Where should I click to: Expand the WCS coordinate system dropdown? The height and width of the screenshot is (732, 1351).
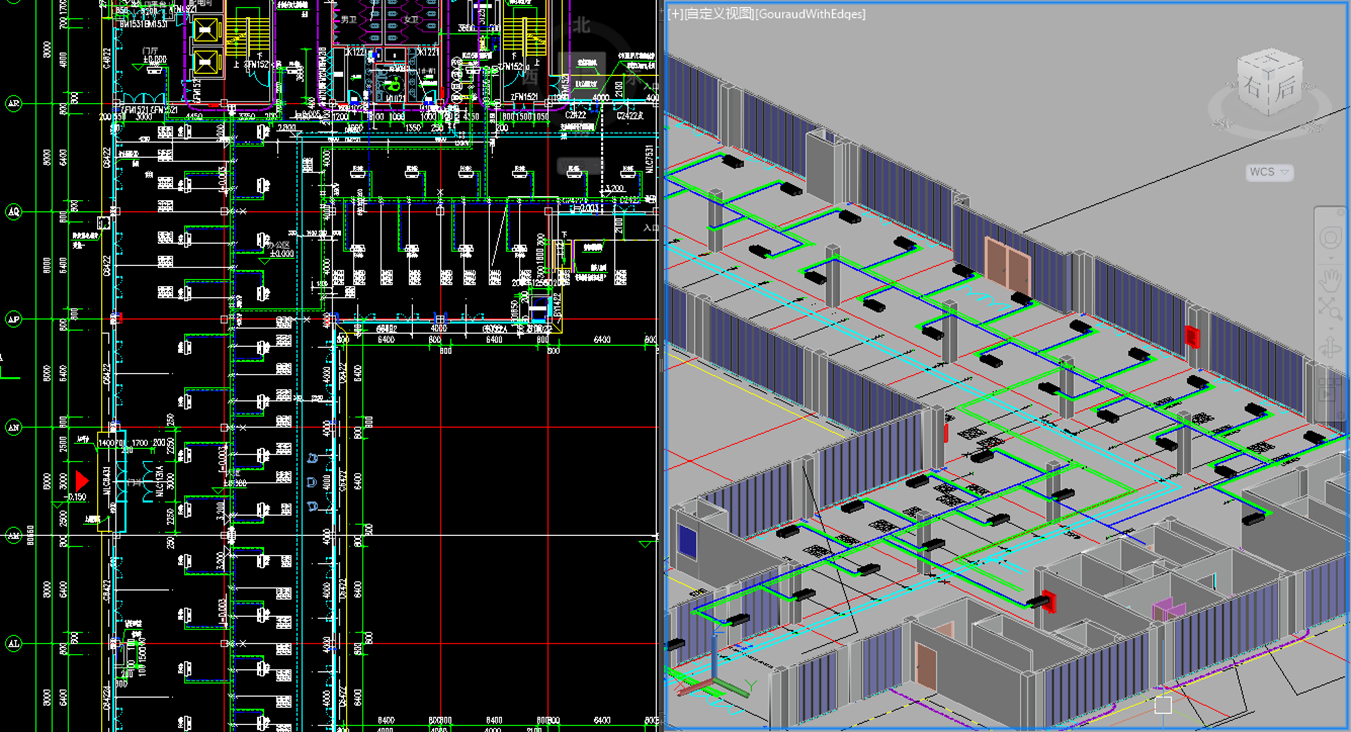coord(1270,172)
